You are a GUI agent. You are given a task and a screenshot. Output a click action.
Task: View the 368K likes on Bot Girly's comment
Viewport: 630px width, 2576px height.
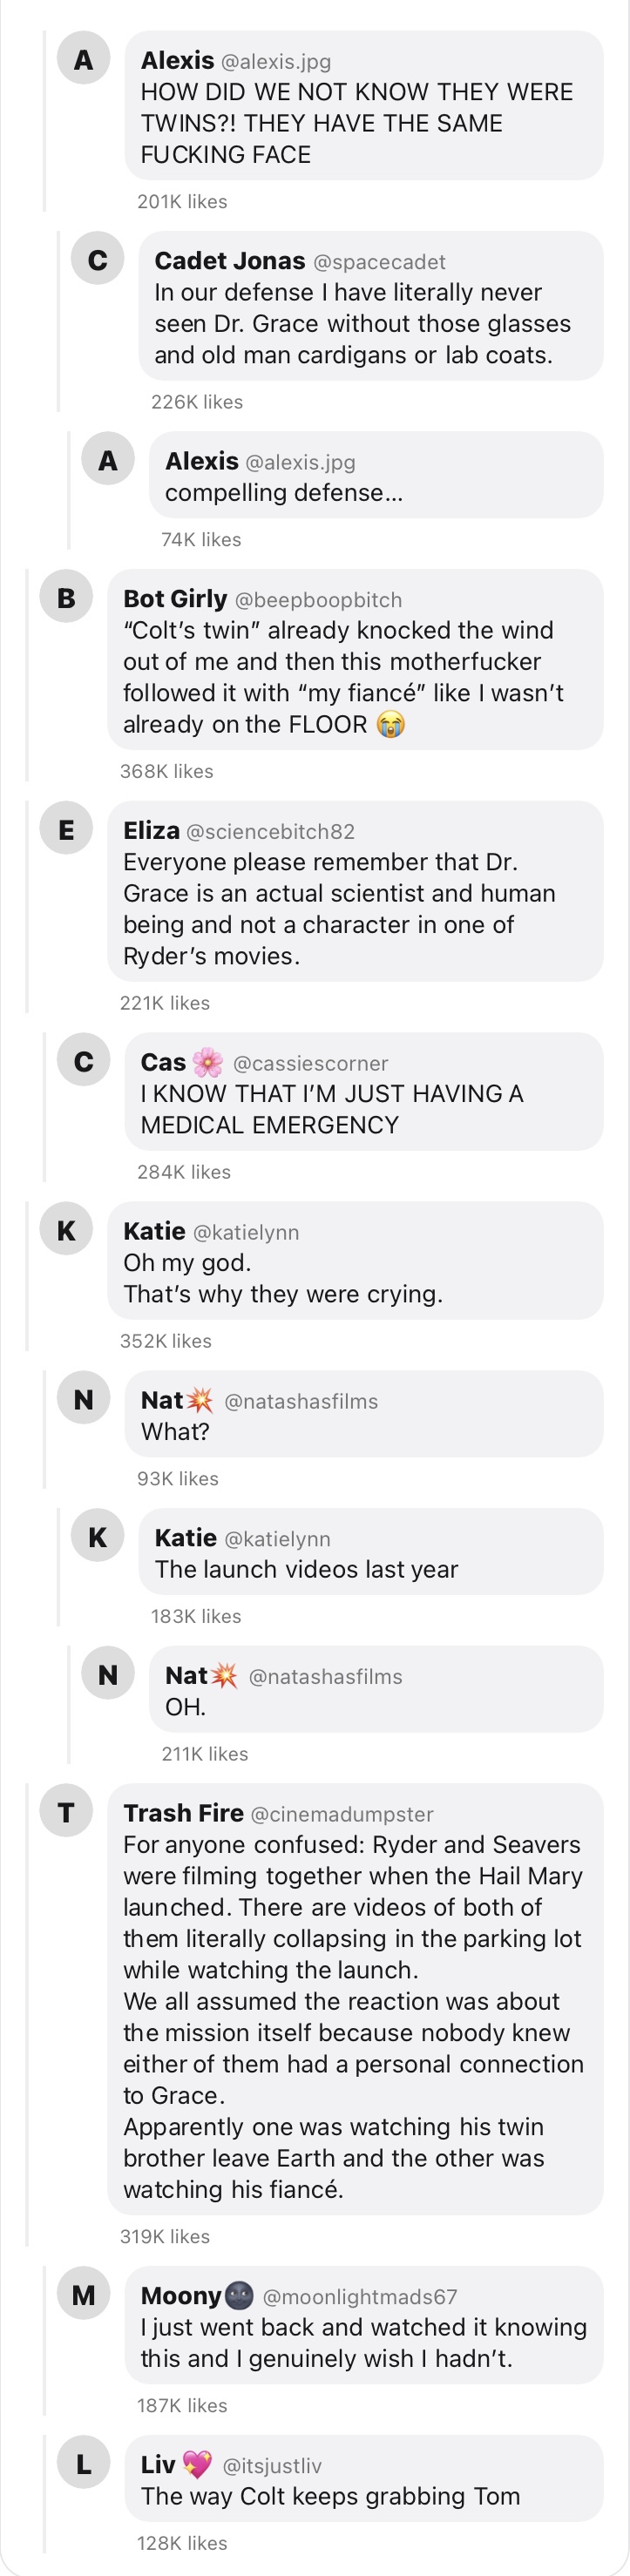166,771
